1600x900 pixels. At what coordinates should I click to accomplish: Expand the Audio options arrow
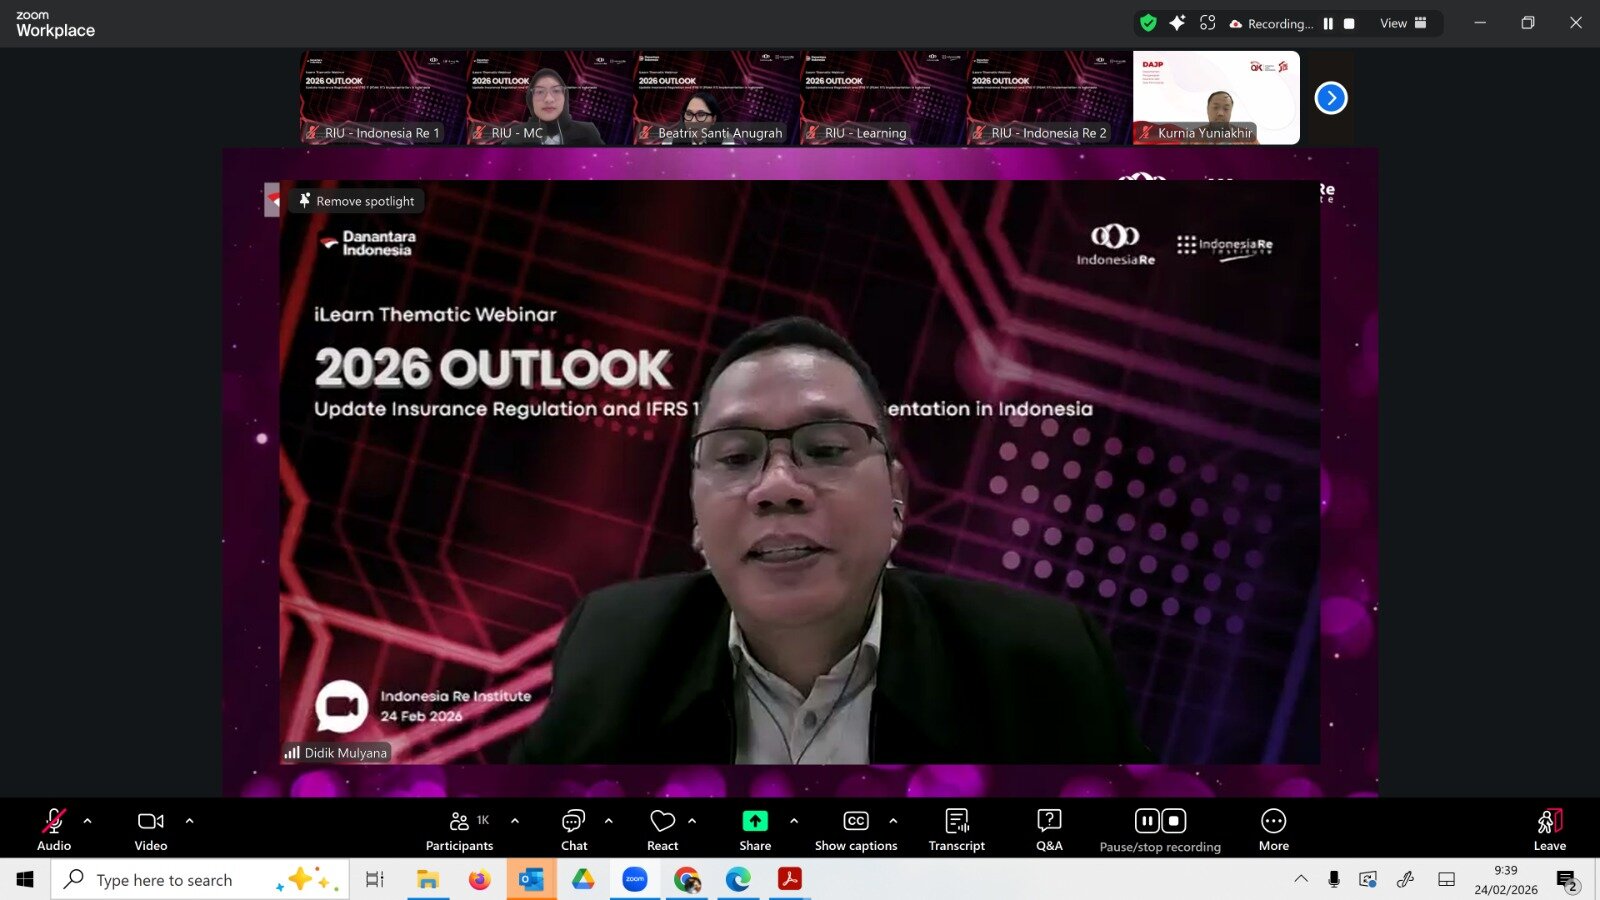tap(88, 821)
